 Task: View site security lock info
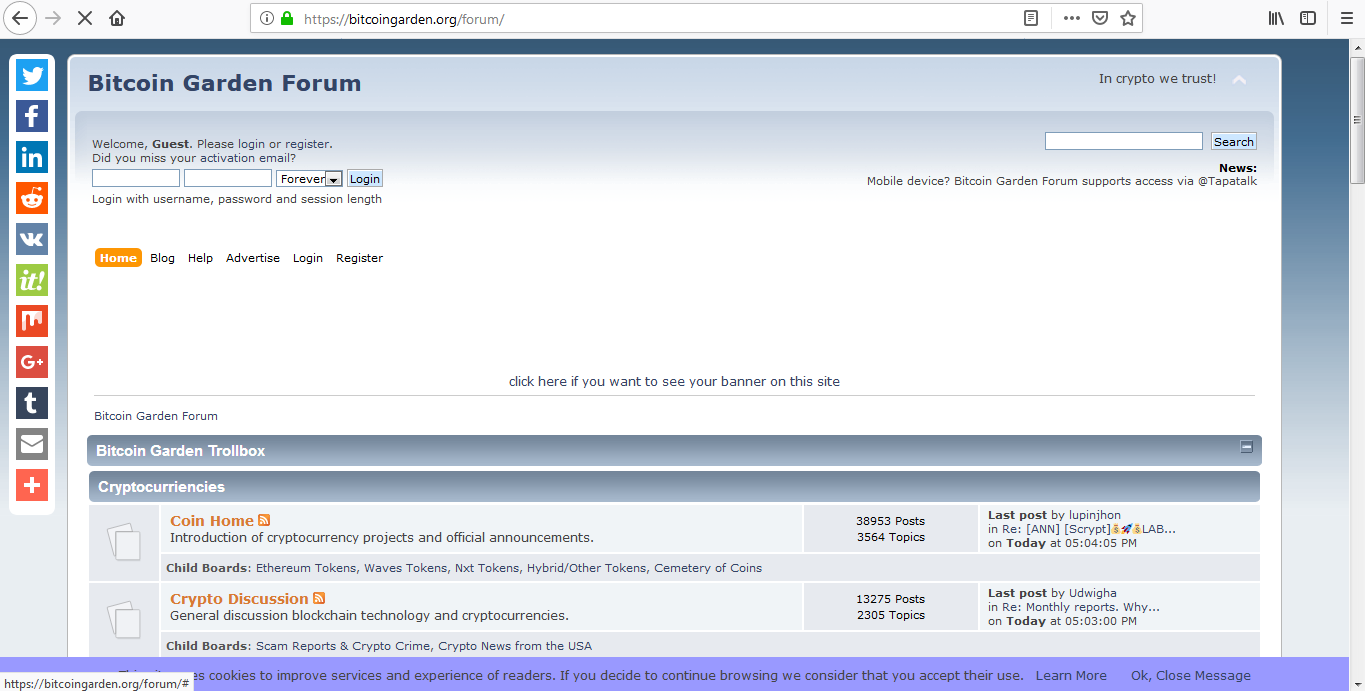click(x=287, y=18)
